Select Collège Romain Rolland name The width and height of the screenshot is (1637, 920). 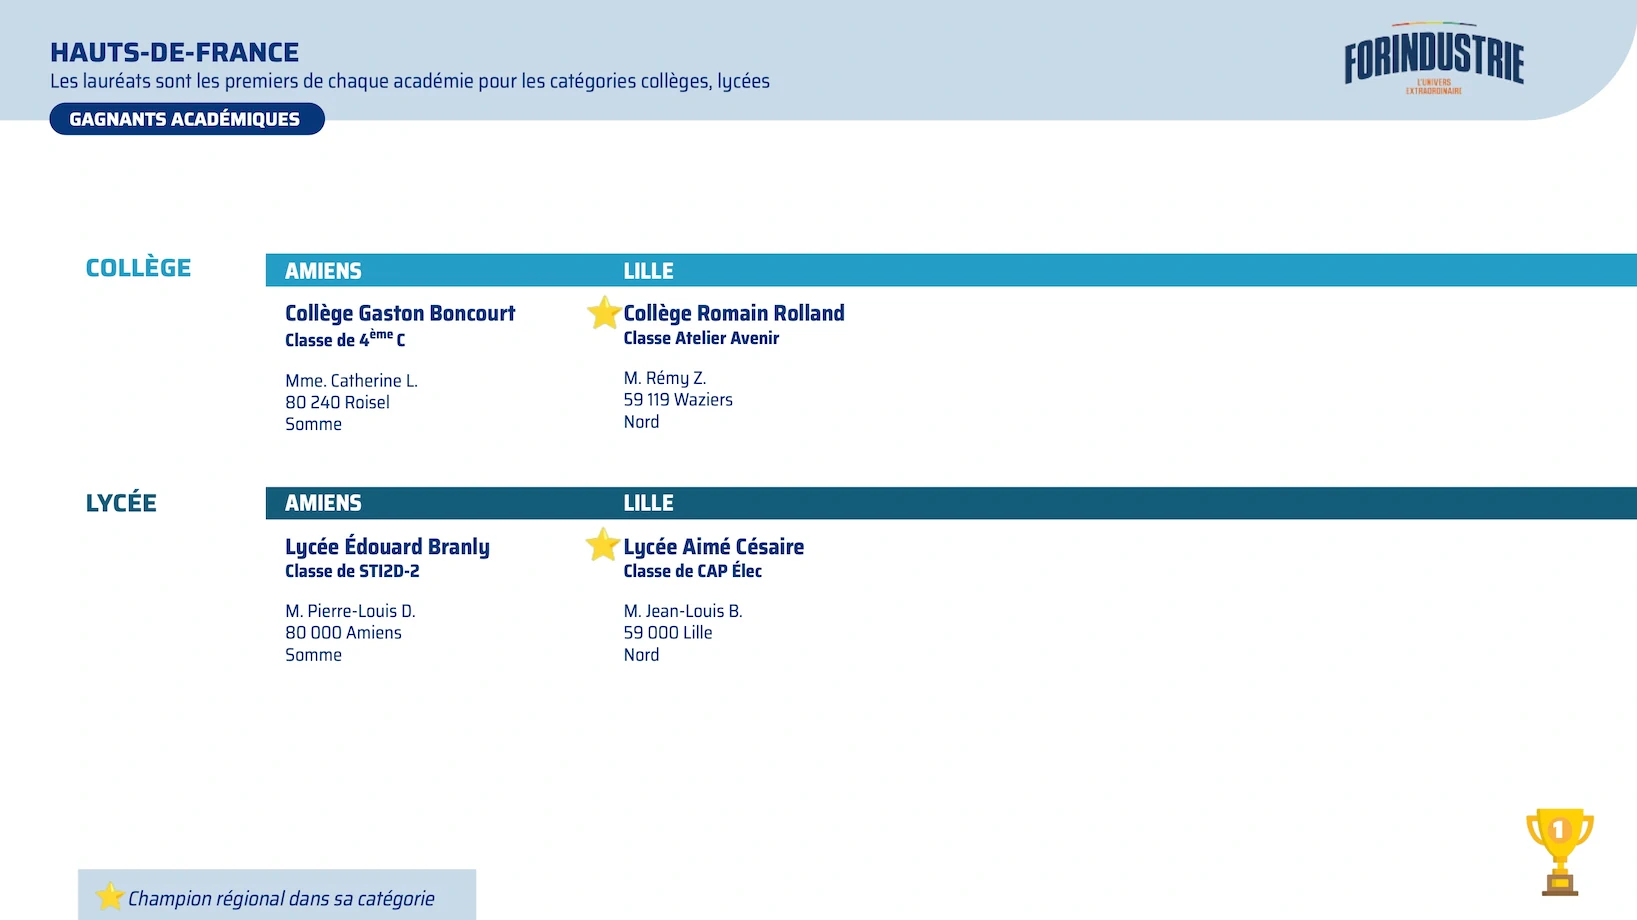coord(734,313)
